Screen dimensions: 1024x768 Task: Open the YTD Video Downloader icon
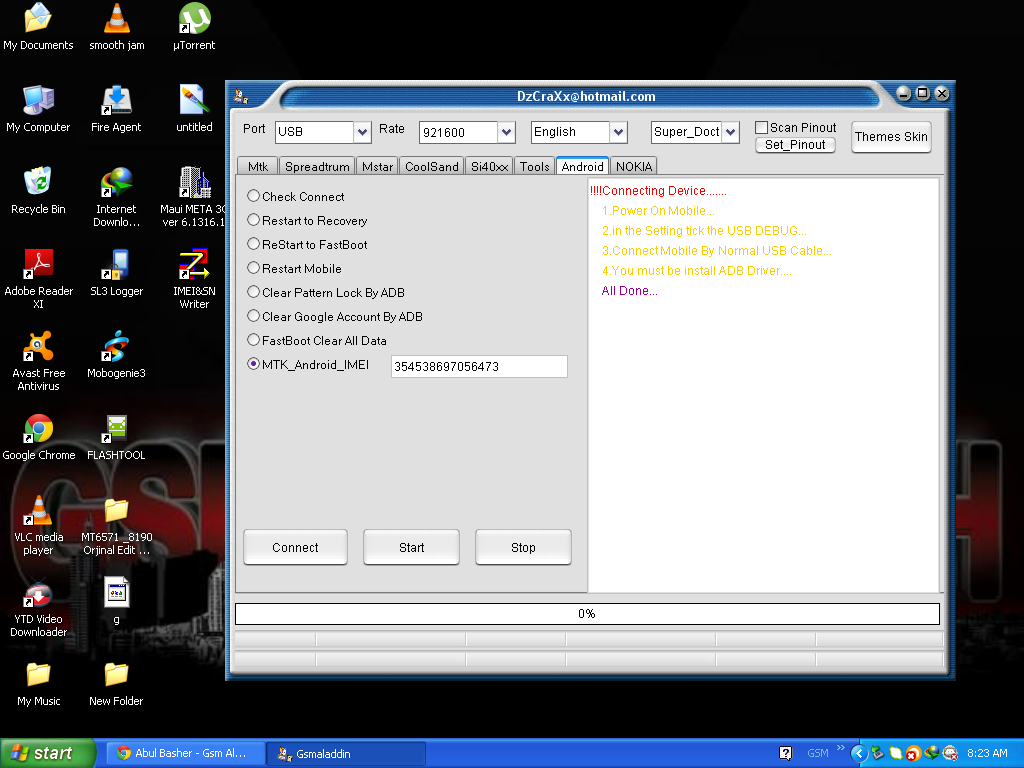coord(38,597)
